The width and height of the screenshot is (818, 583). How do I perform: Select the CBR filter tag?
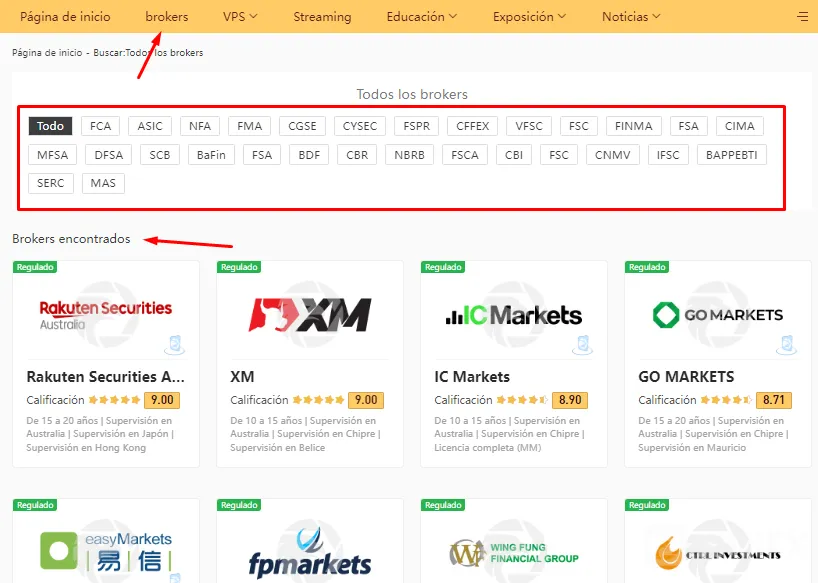(357, 155)
